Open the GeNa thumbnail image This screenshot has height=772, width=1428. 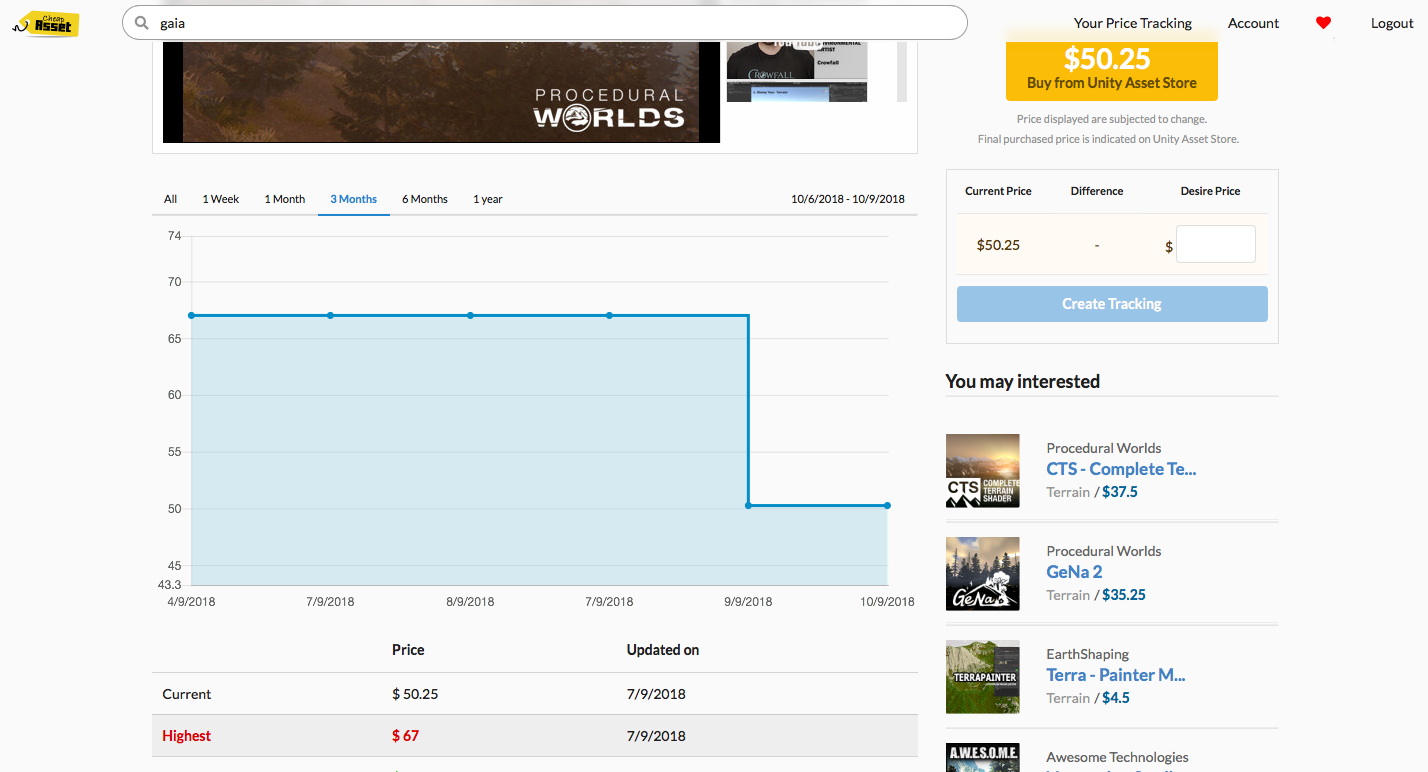click(983, 574)
